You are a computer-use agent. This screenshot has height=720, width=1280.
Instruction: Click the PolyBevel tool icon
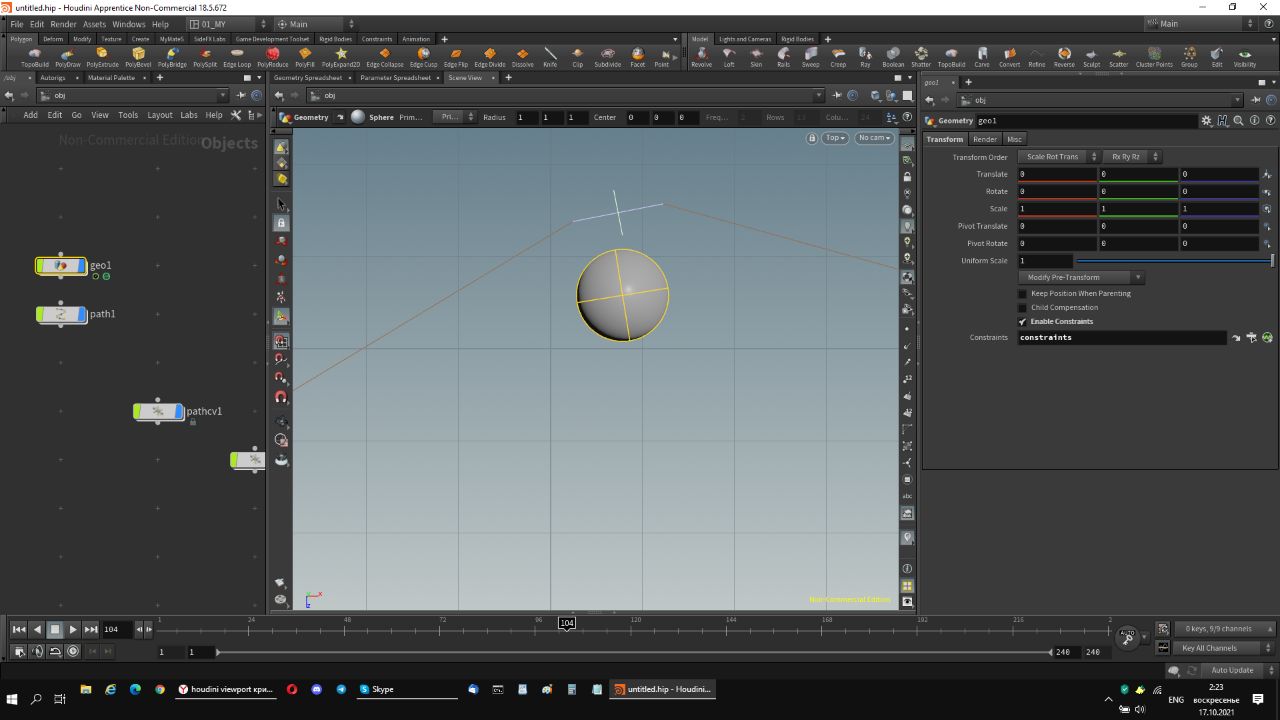point(138,55)
